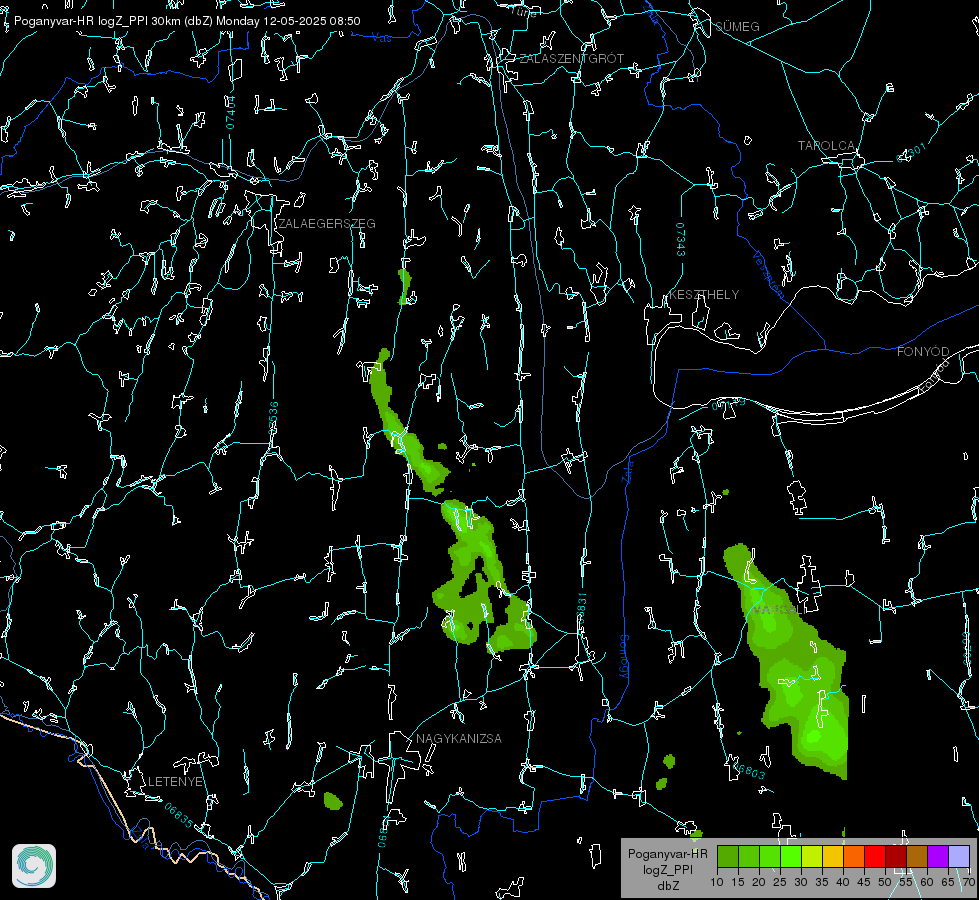Select the dark red 50-55 dBZ swatch
This screenshot has height=900, width=979.
(896, 856)
